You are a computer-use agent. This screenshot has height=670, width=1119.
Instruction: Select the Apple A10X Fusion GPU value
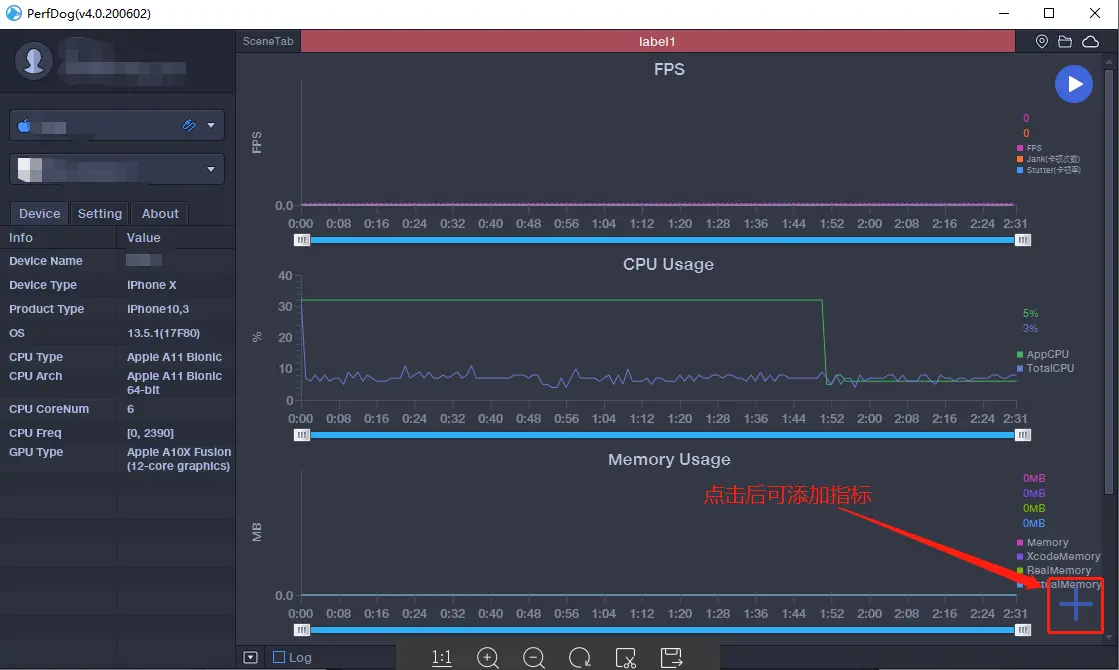coord(179,459)
